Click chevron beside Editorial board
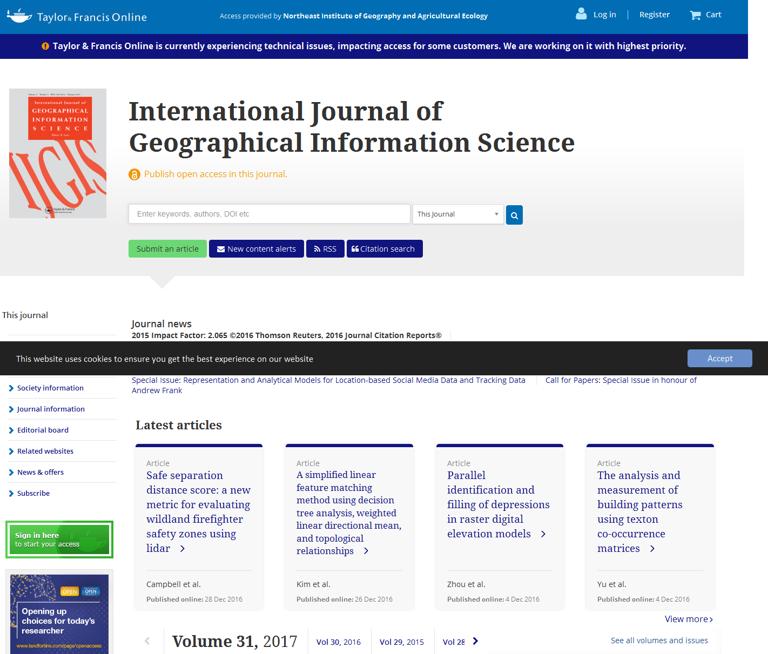Image resolution: width=768 pixels, height=654 pixels. (x=11, y=431)
